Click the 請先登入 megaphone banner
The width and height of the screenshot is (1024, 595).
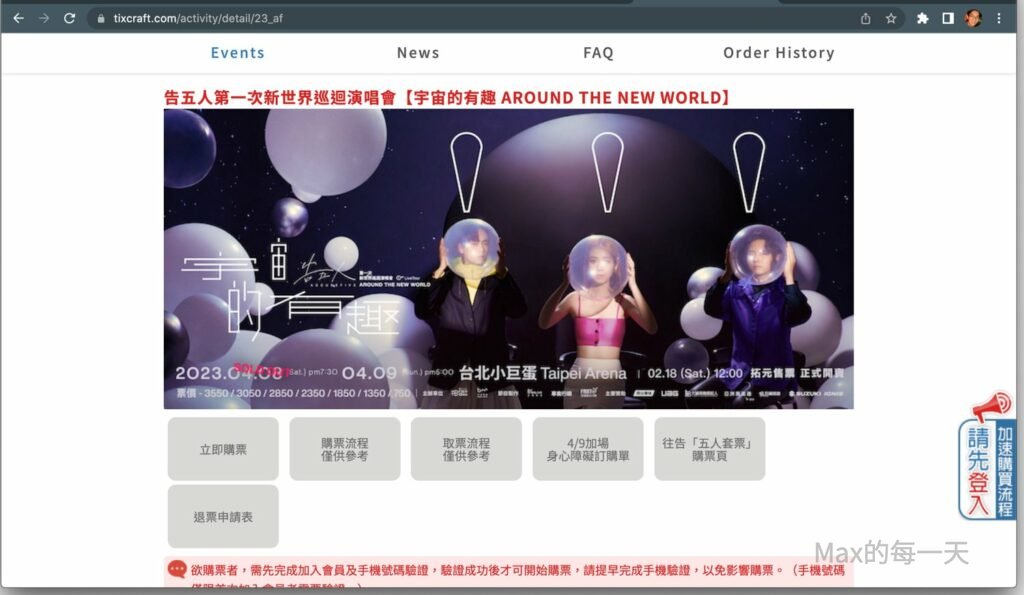click(988, 458)
